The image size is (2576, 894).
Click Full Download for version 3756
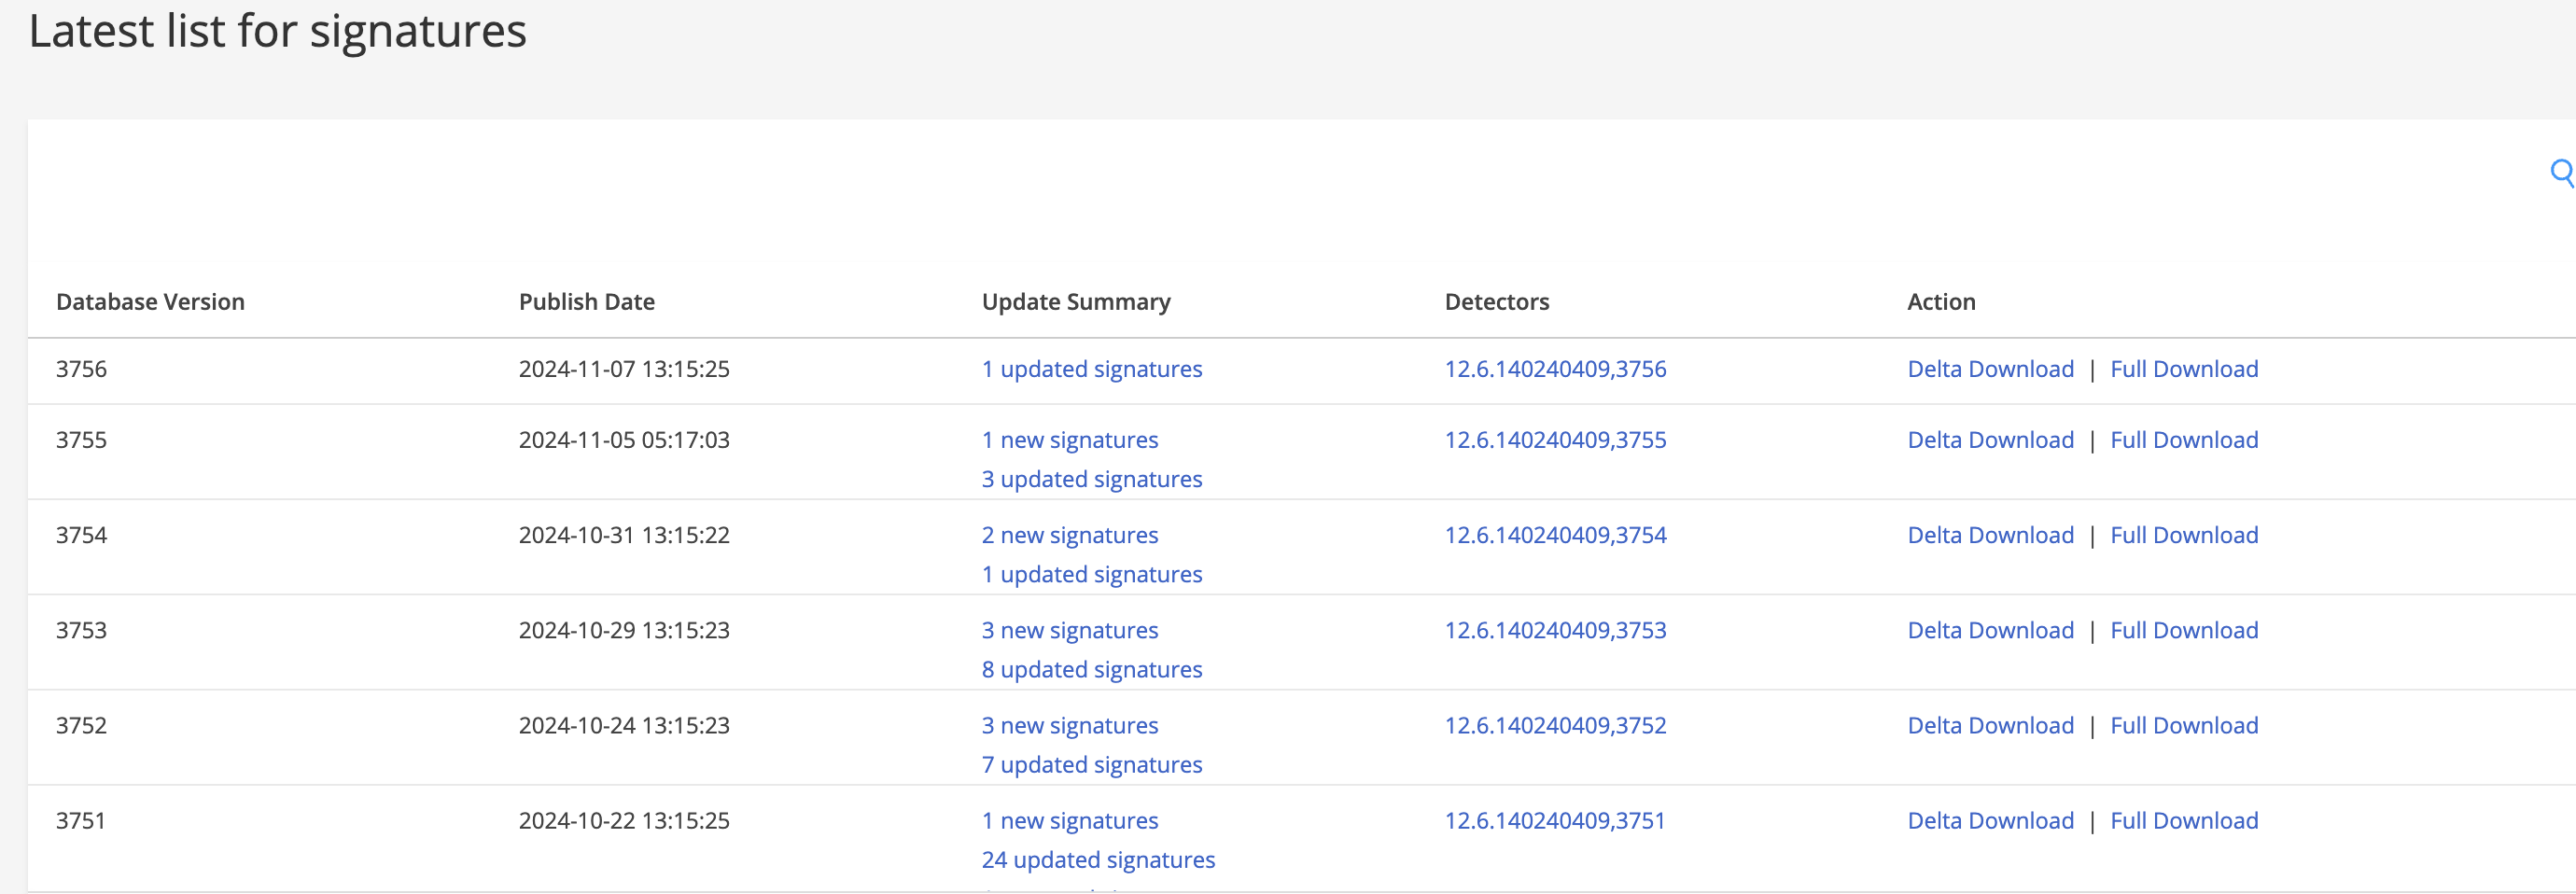click(x=2185, y=369)
